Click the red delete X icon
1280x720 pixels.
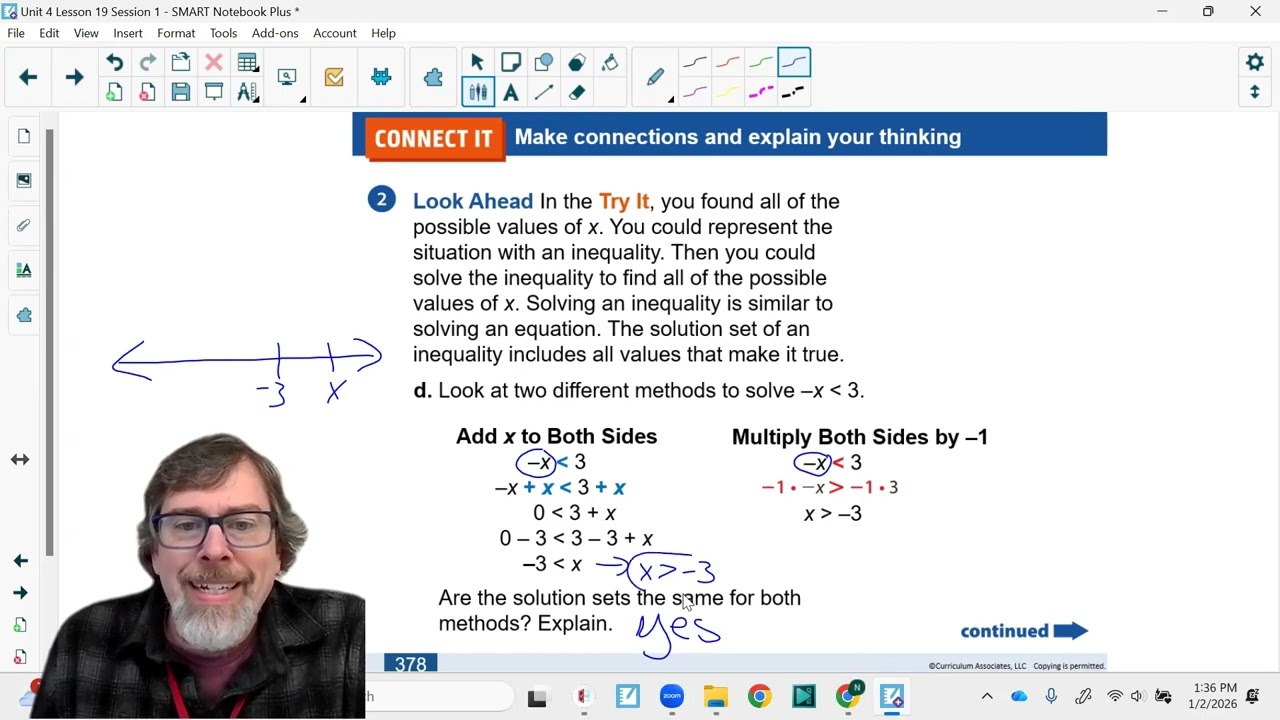213,63
